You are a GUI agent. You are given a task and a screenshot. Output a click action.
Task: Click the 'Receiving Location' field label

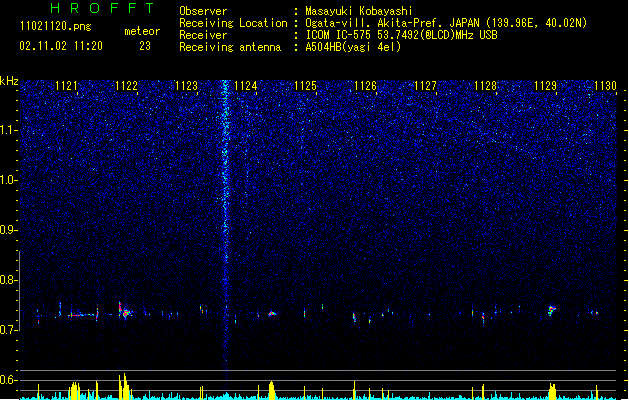click(x=233, y=23)
